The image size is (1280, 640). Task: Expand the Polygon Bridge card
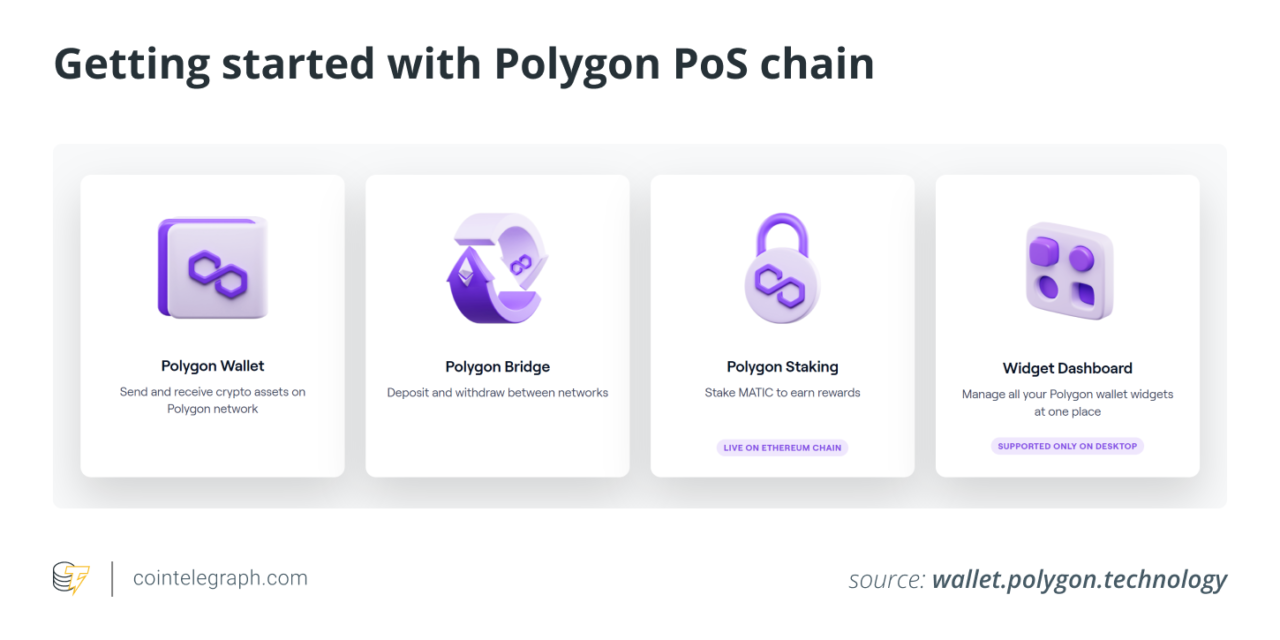(497, 325)
